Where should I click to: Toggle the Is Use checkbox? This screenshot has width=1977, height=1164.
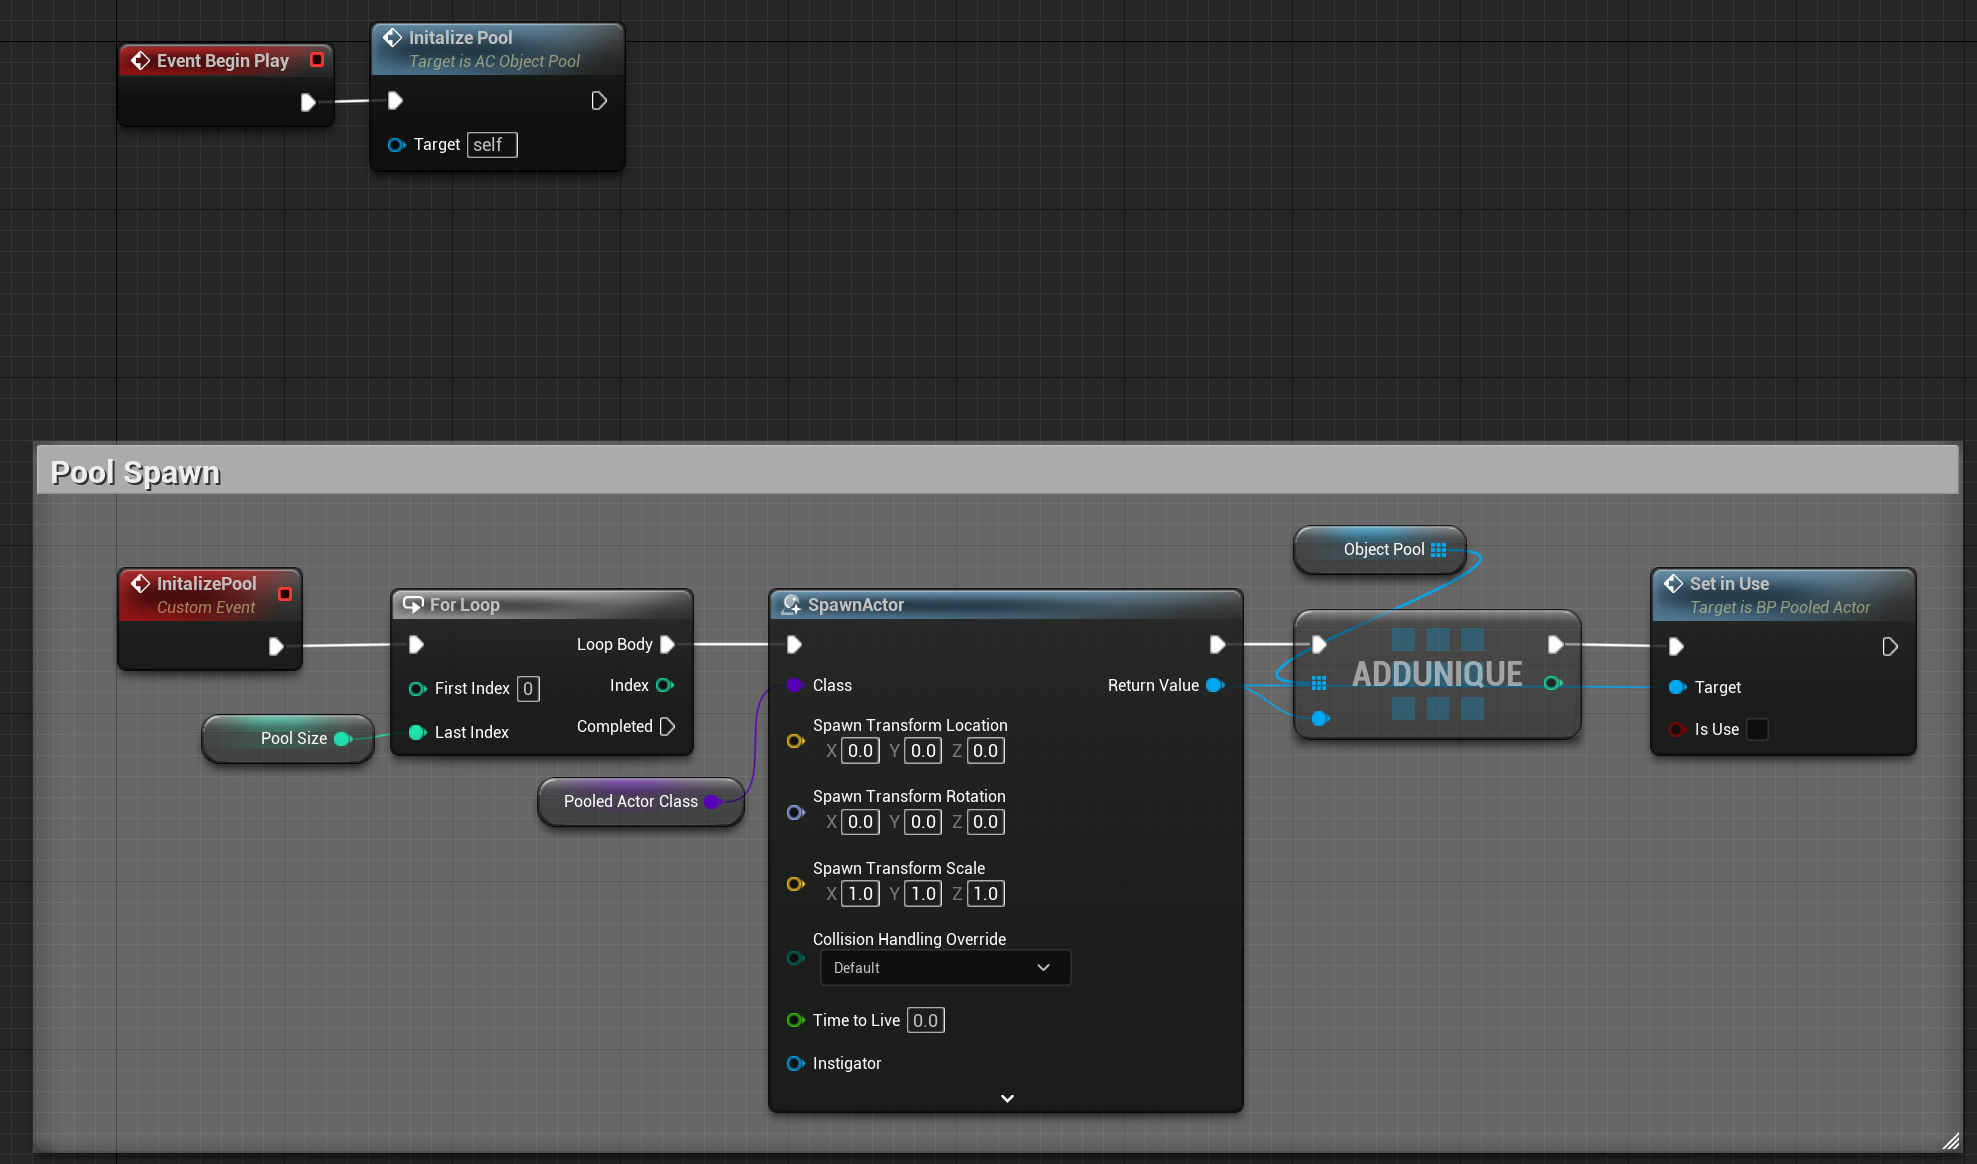click(1757, 730)
